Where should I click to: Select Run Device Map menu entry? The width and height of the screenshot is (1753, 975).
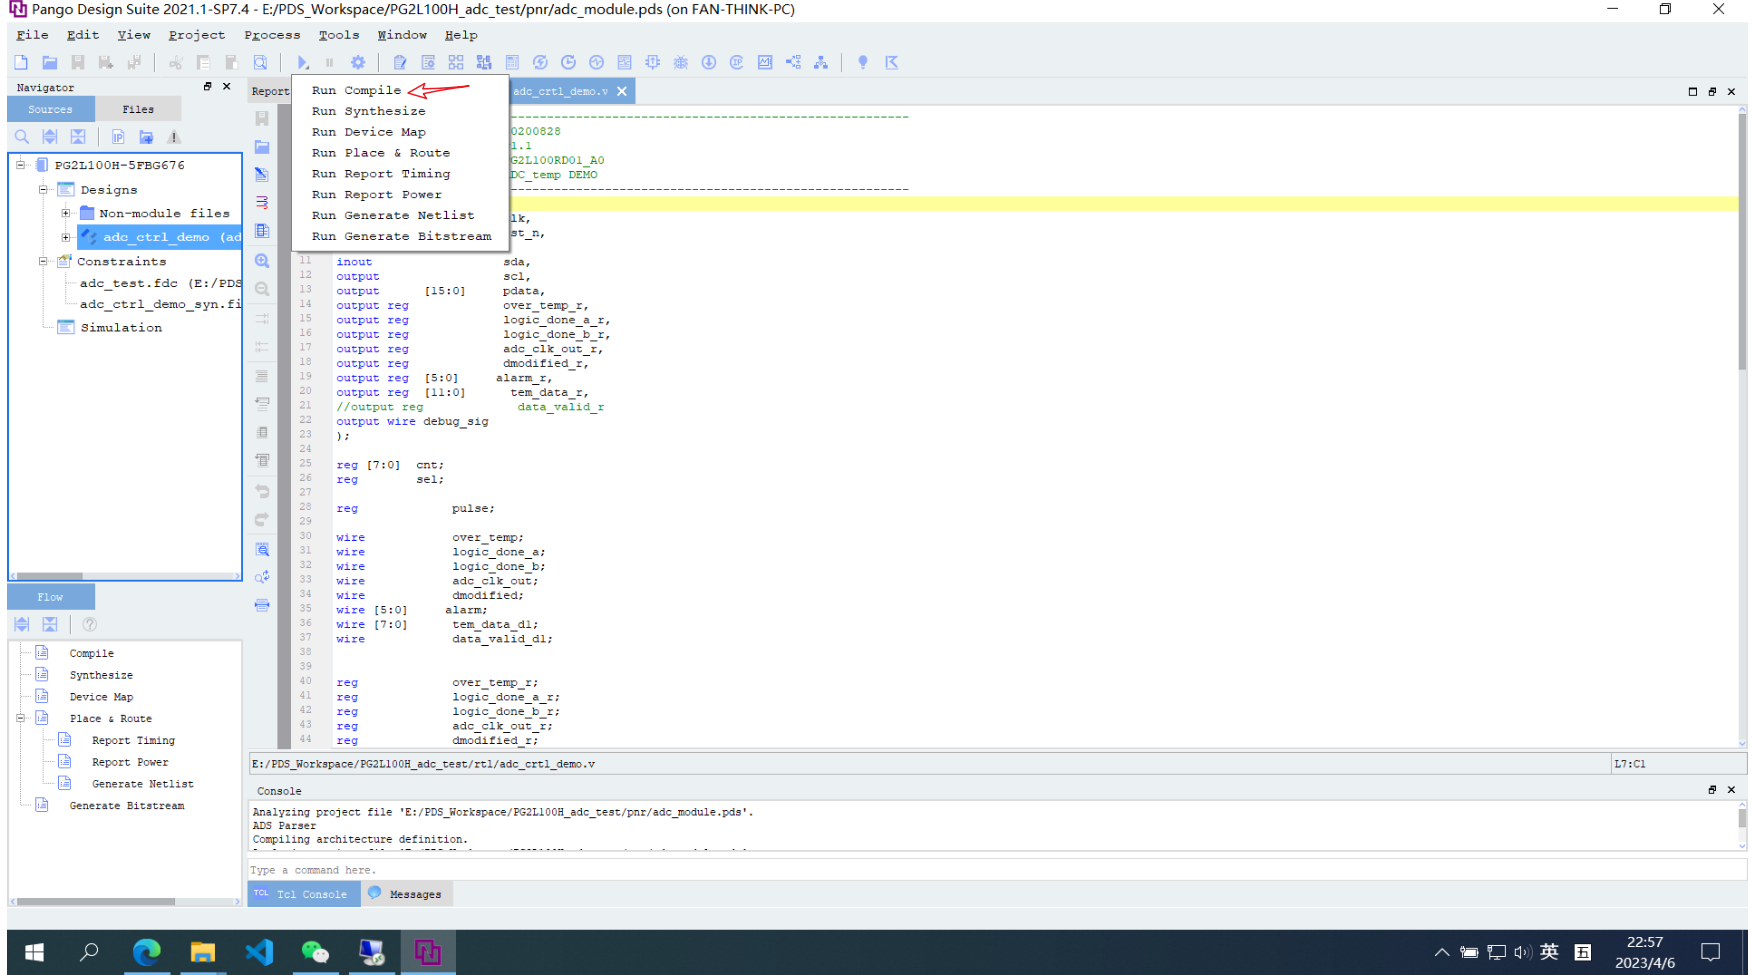click(x=368, y=132)
